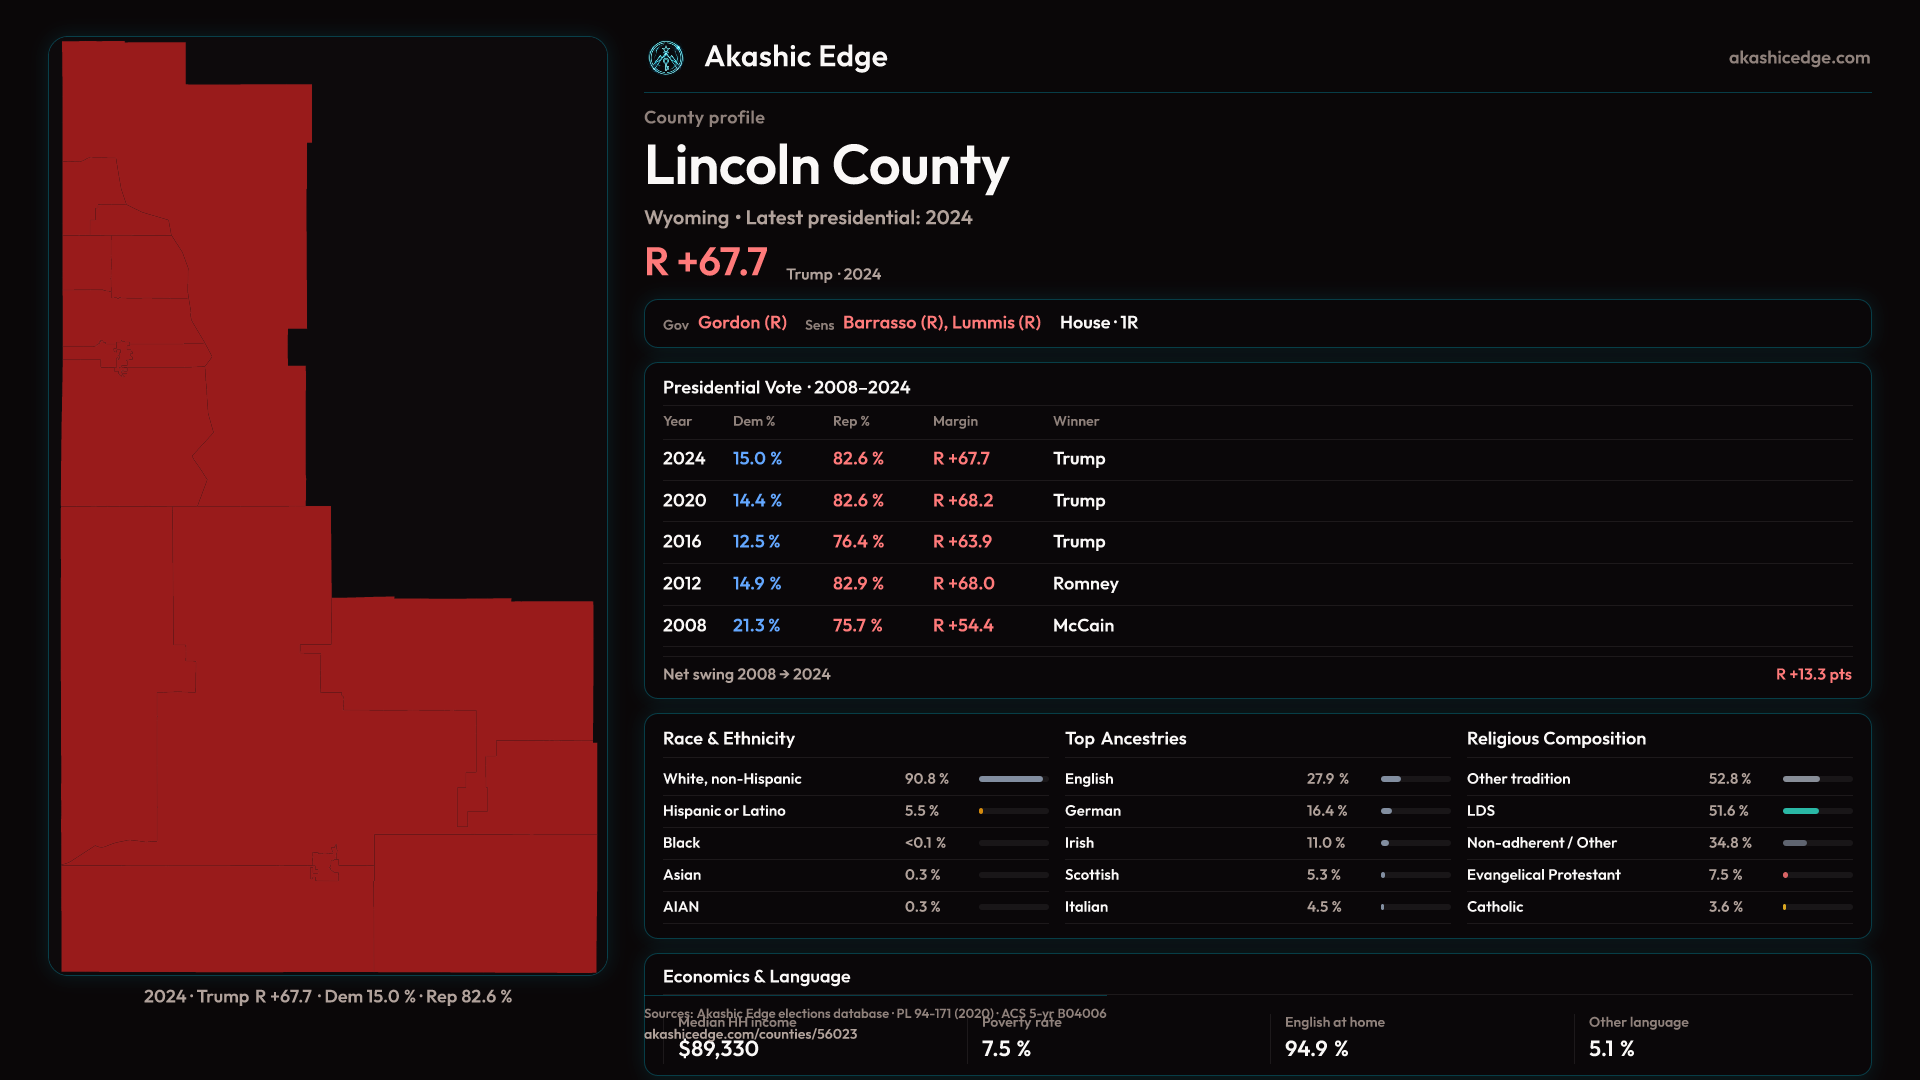Click the Race & Ethnicity section heading

728,739
